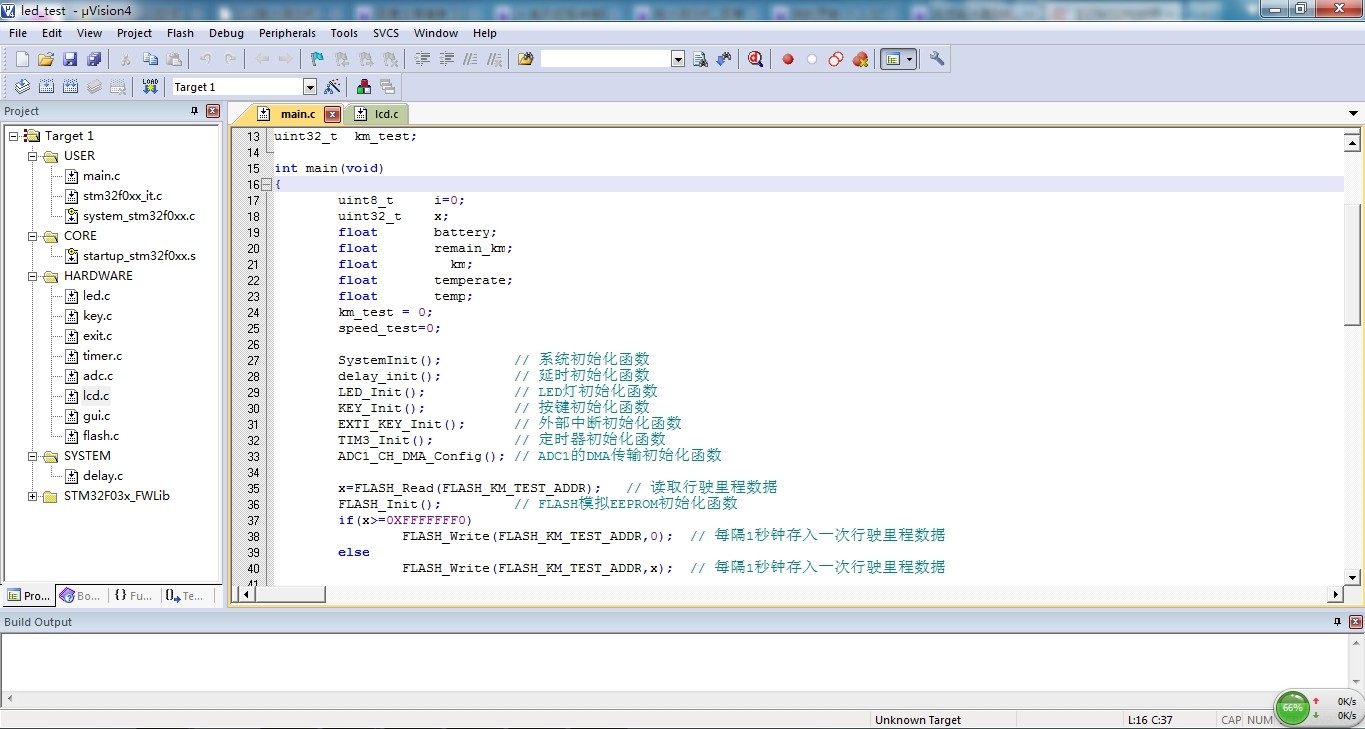Open the Flash menu
The image size is (1365, 729).
(180, 33)
